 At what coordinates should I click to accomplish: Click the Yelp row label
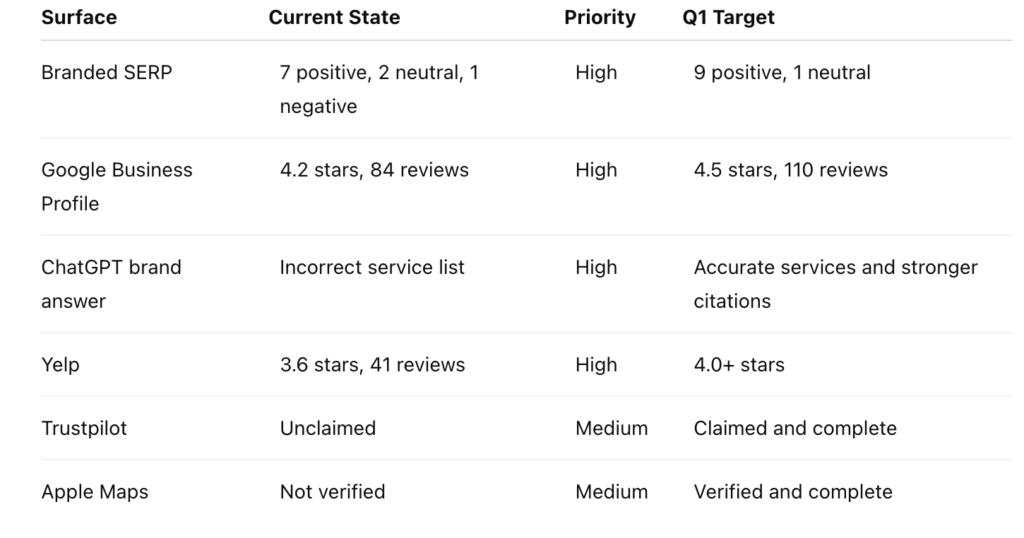click(60, 365)
